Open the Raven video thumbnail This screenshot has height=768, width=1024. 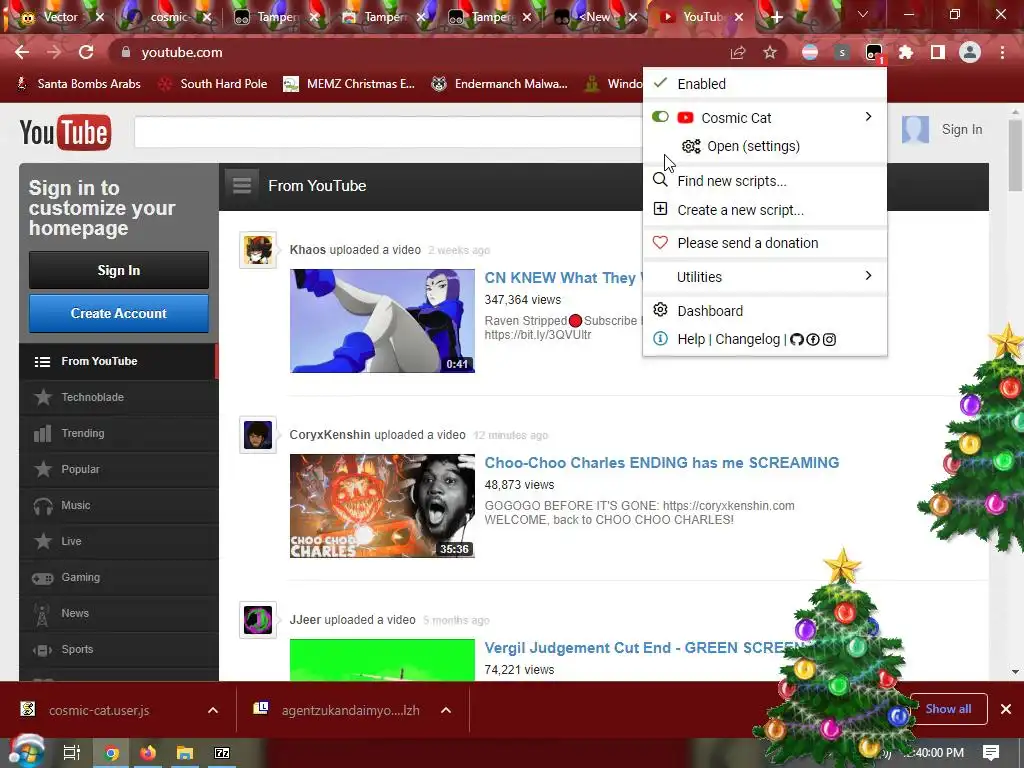pos(382,321)
